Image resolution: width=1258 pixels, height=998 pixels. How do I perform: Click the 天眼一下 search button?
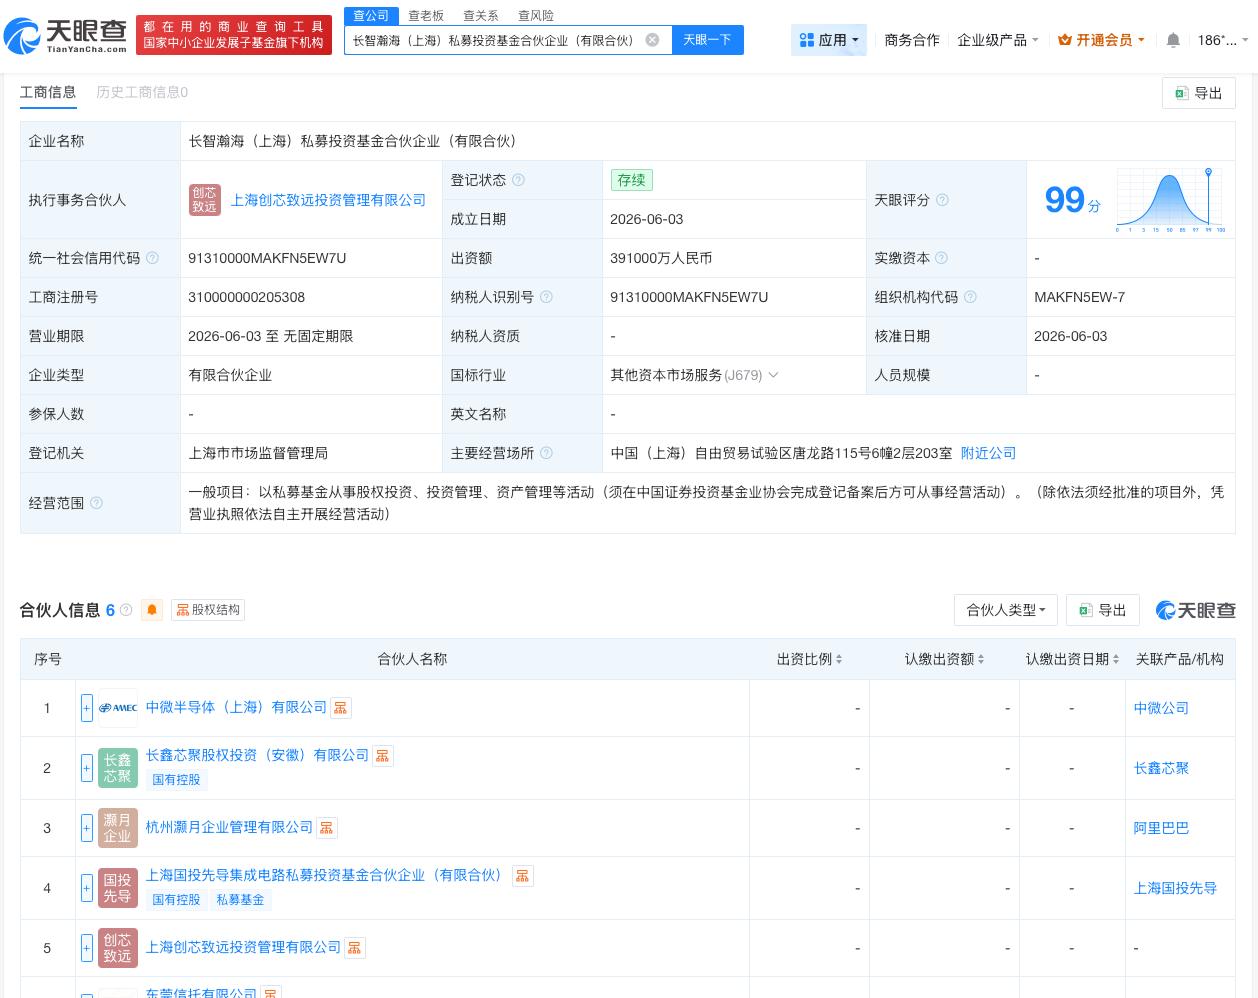(707, 40)
